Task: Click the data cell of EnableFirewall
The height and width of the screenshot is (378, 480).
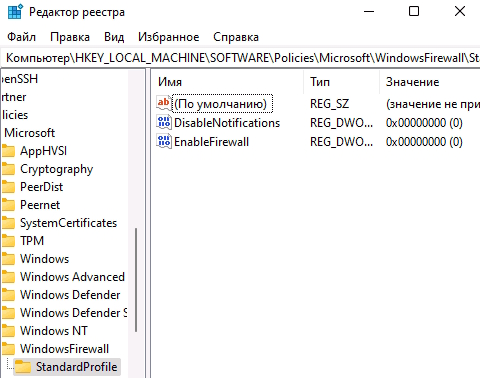Action: pyautogui.click(x=424, y=142)
